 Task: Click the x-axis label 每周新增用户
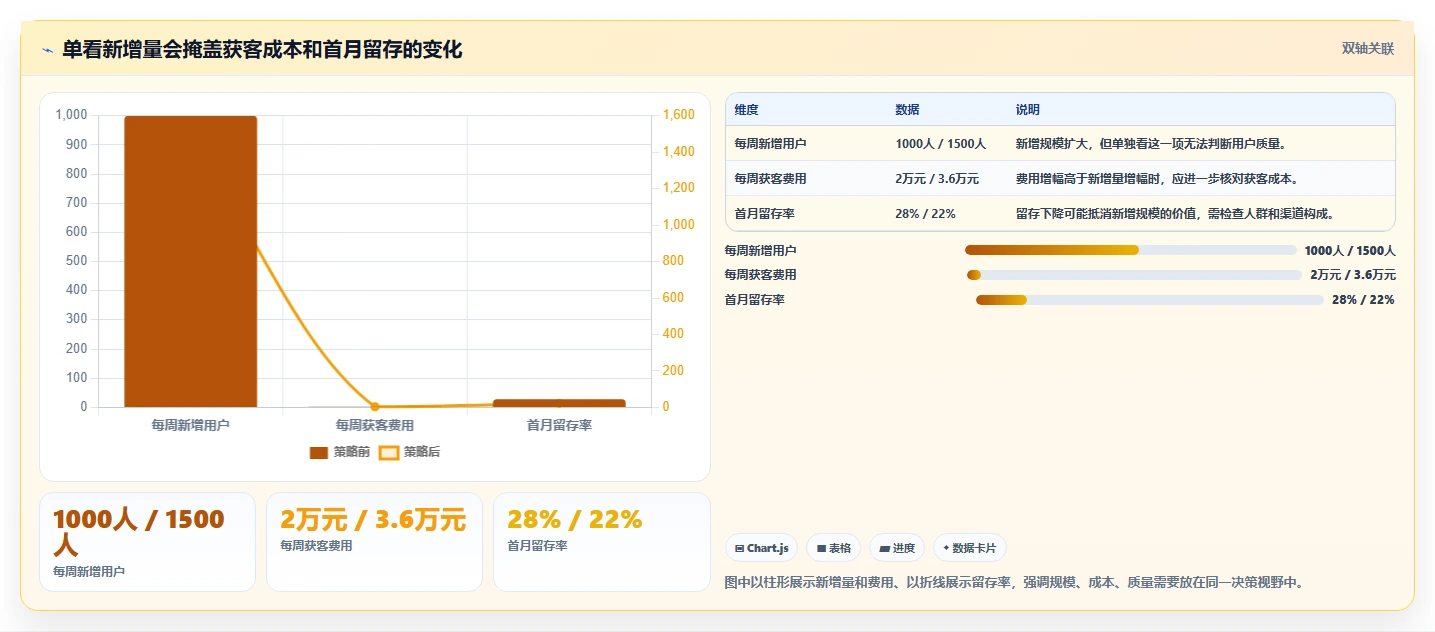pos(190,425)
